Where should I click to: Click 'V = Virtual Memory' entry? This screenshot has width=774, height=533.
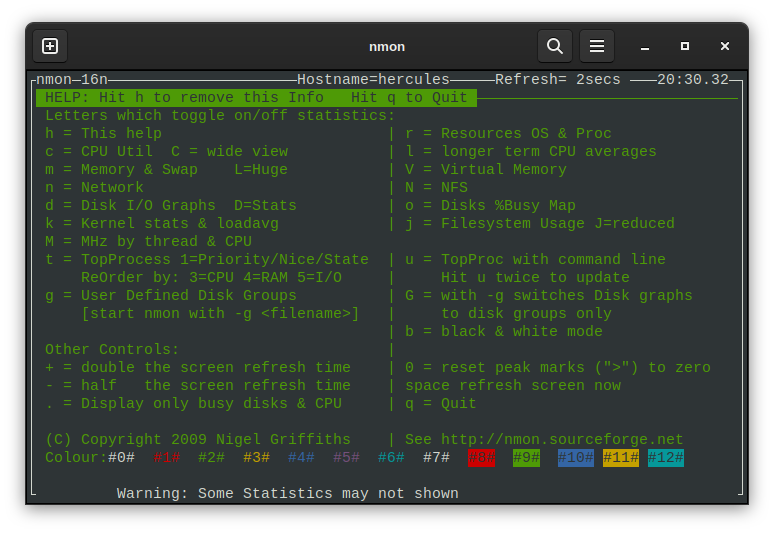486,169
